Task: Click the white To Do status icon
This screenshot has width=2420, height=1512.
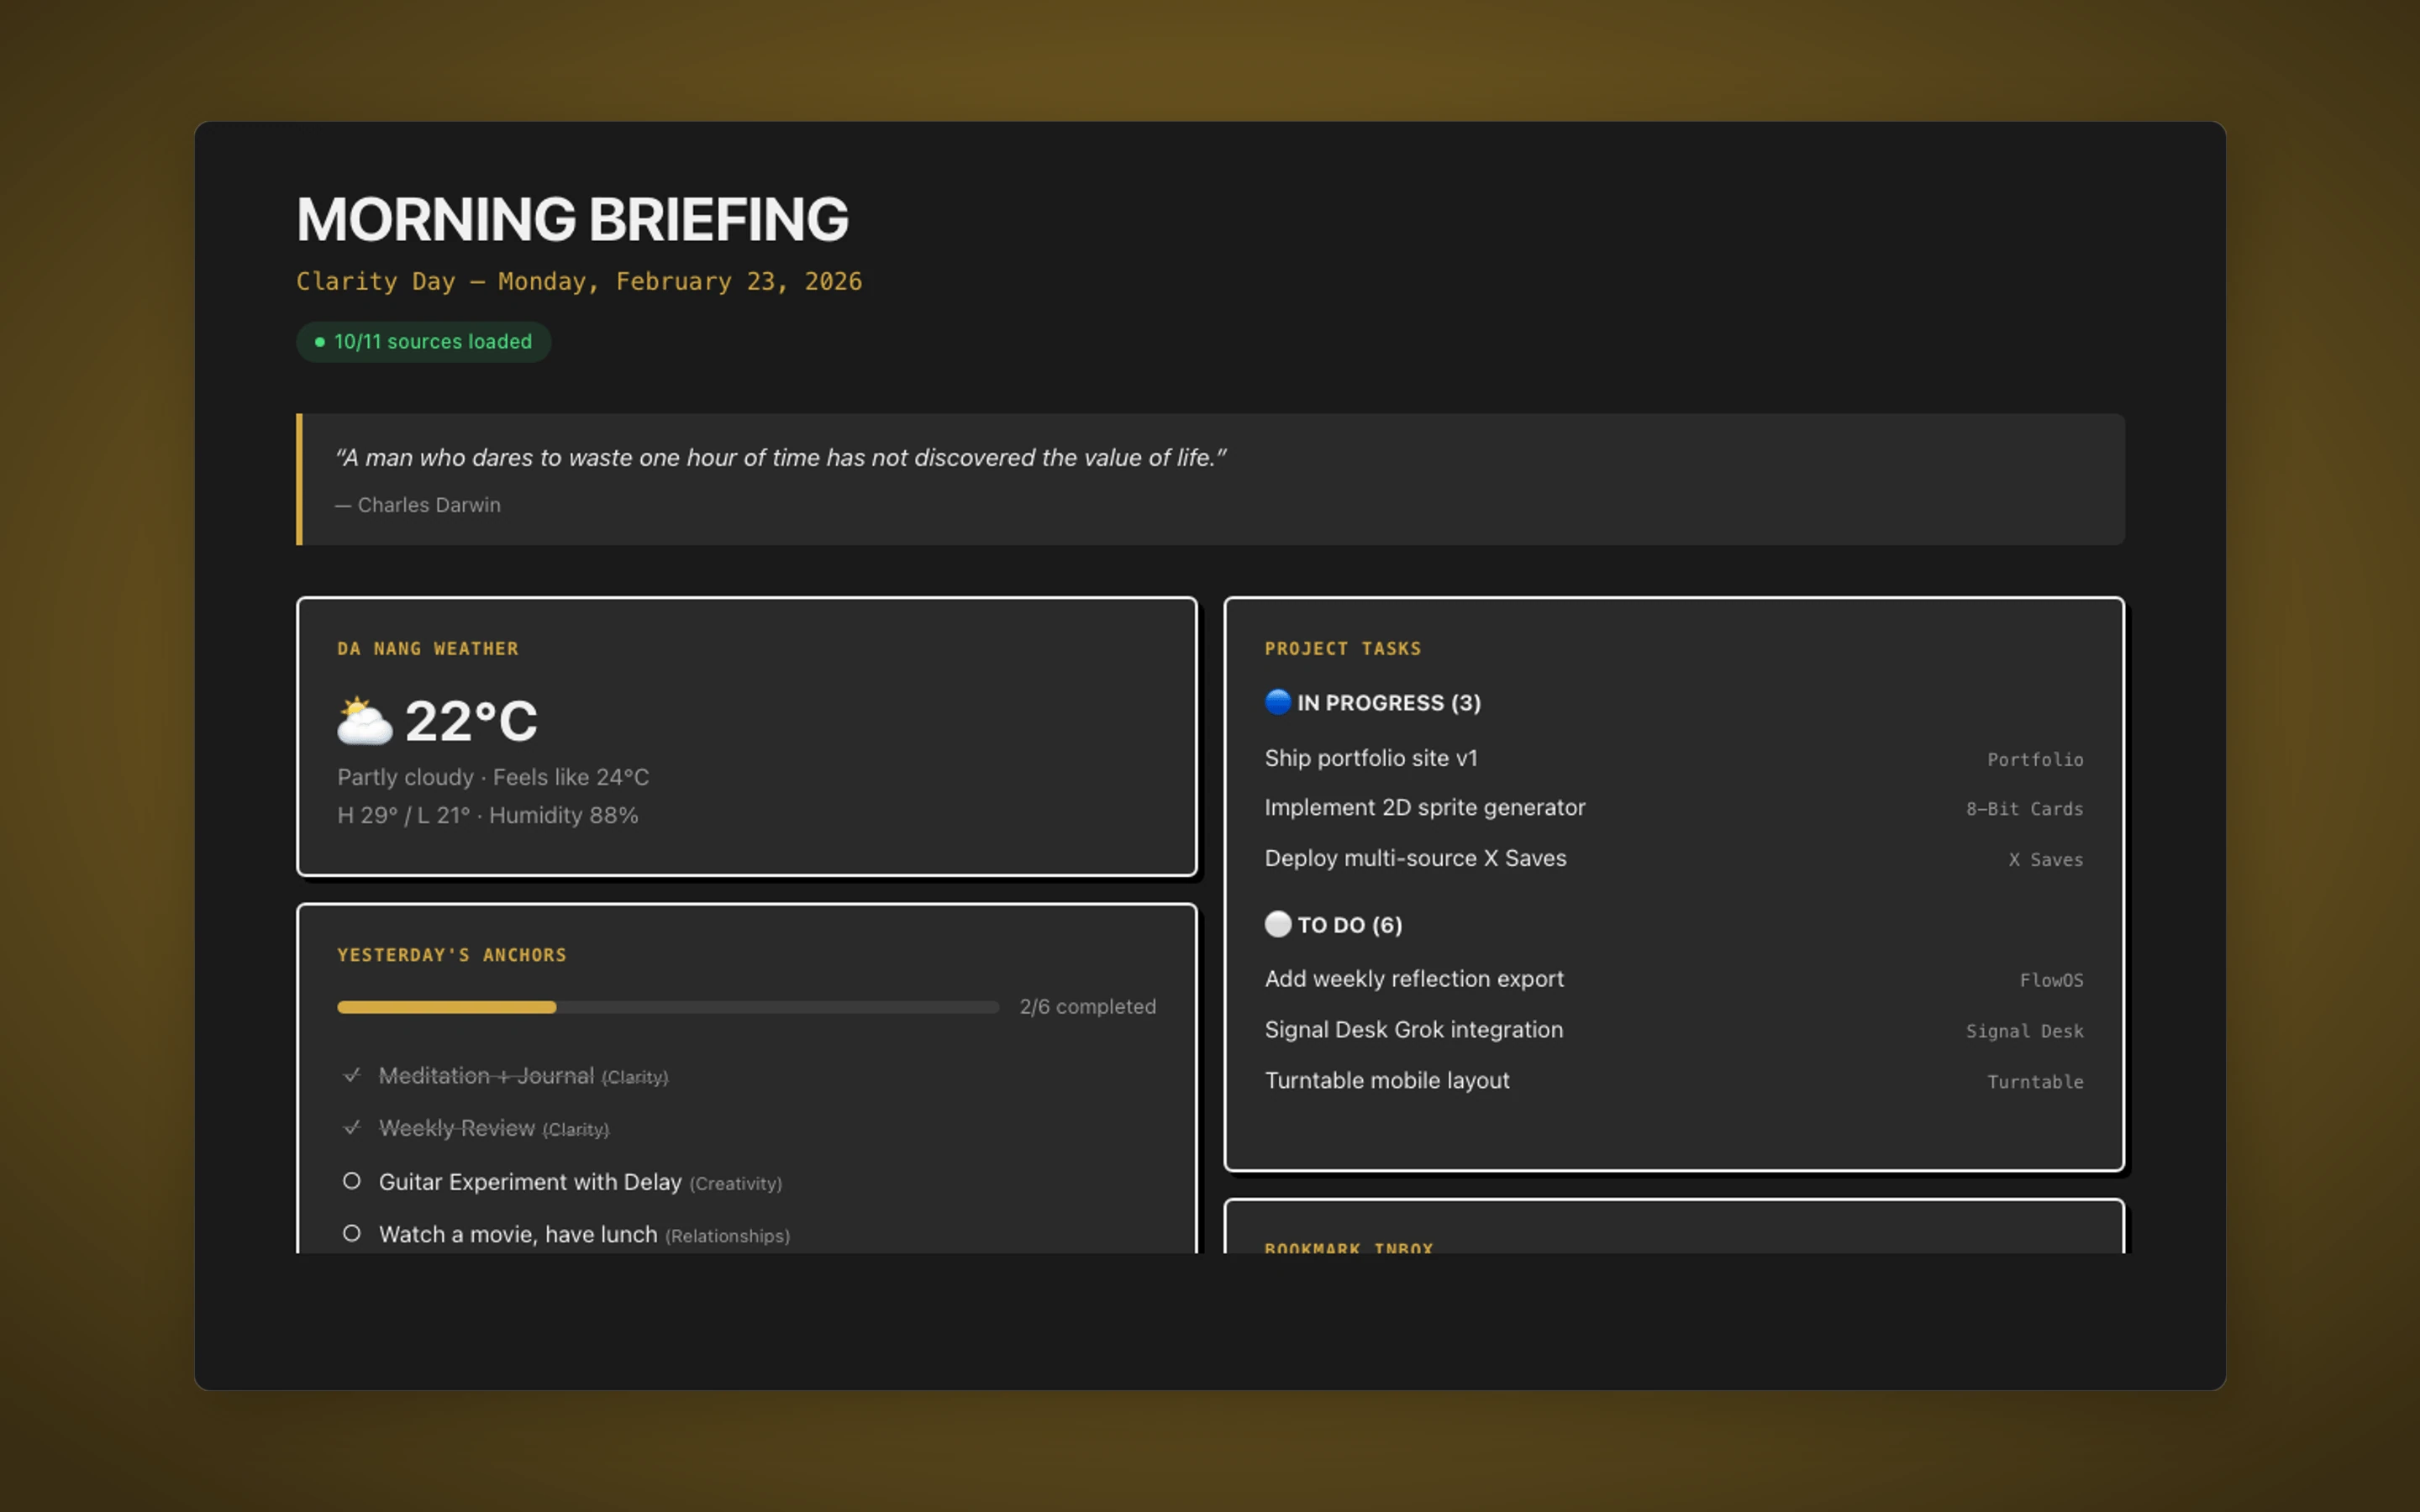Action: click(1278, 924)
